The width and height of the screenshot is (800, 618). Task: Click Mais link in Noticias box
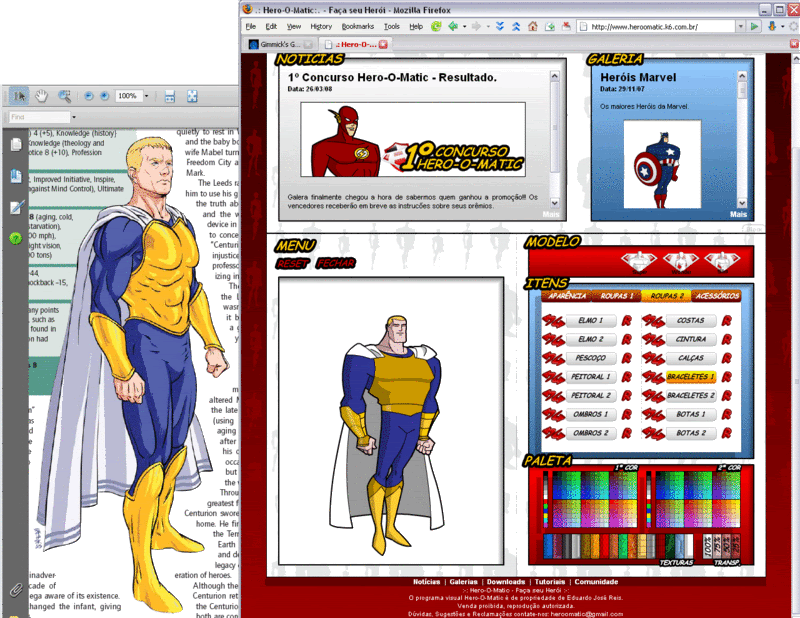click(551, 214)
